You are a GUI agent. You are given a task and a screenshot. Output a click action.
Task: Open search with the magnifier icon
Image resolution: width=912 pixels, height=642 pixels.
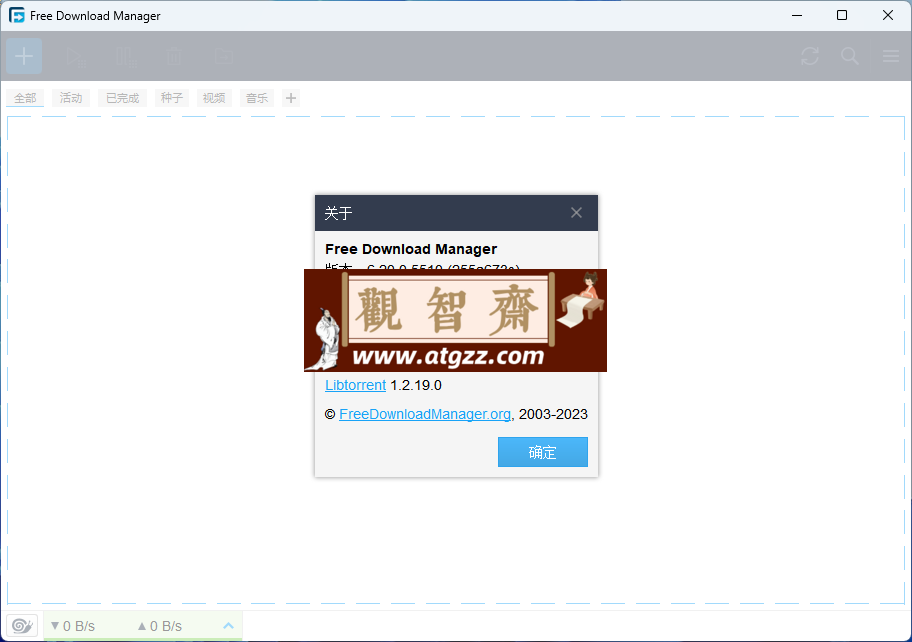[850, 56]
